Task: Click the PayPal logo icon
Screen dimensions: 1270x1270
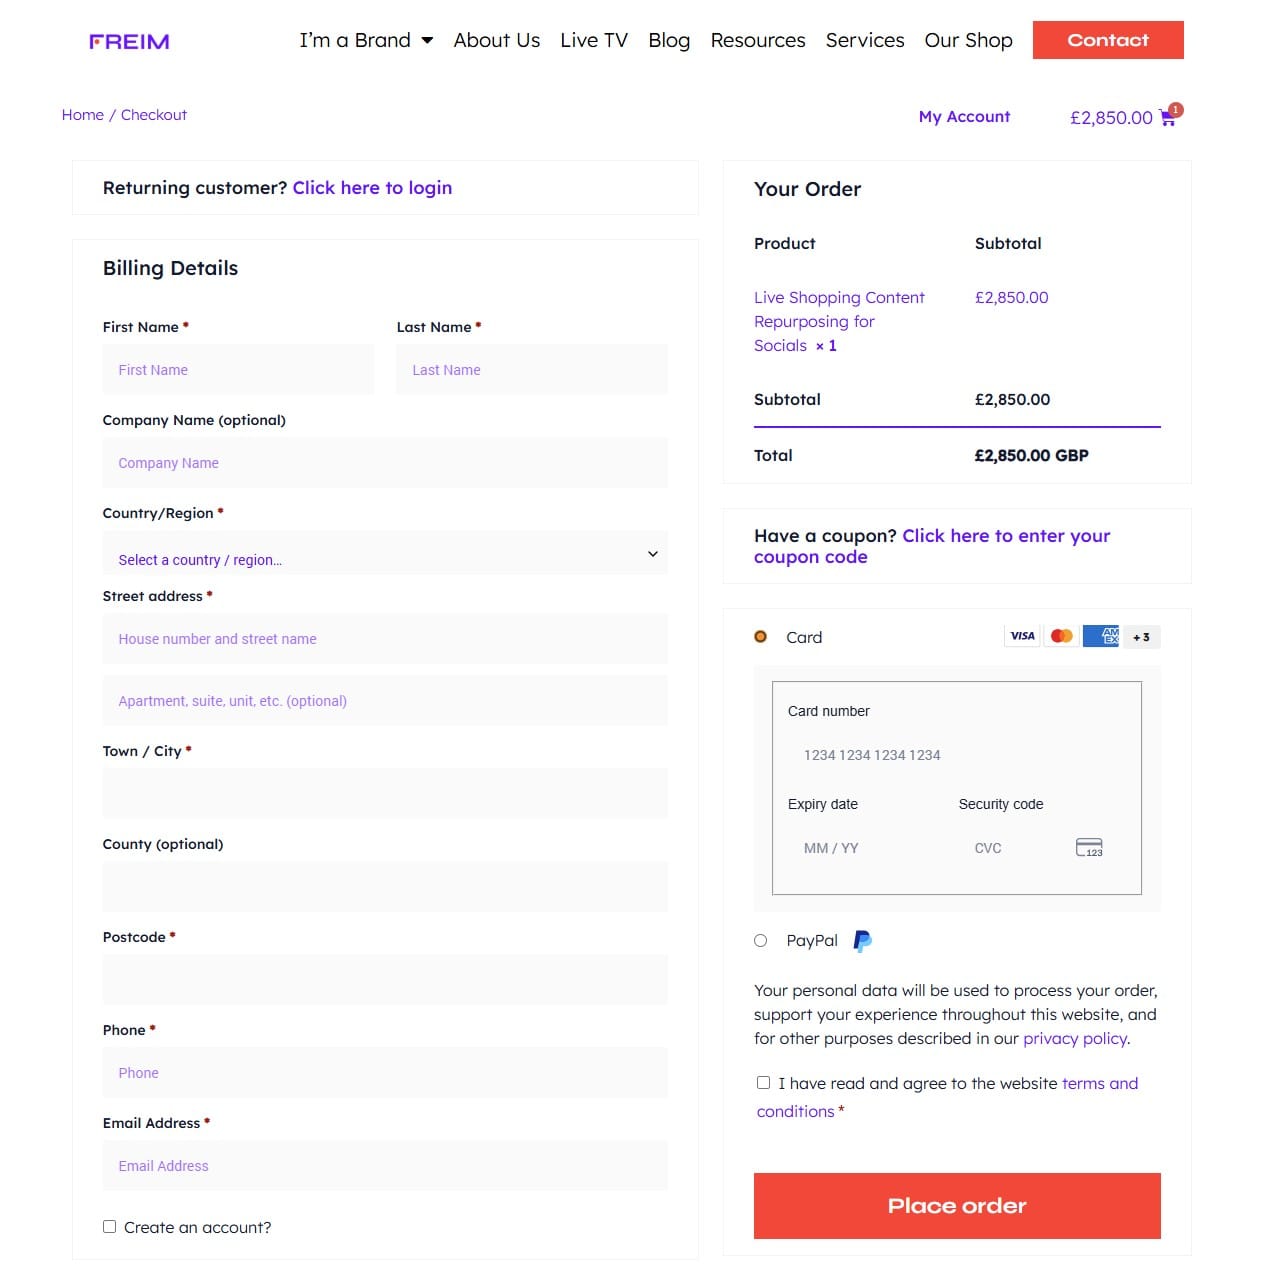Action: 862,941
